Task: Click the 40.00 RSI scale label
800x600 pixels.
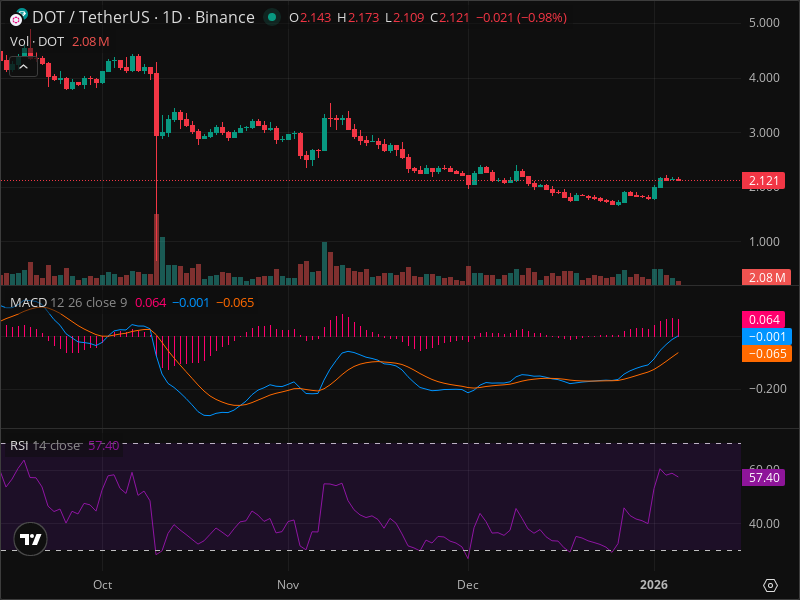Action: pyautogui.click(x=764, y=524)
